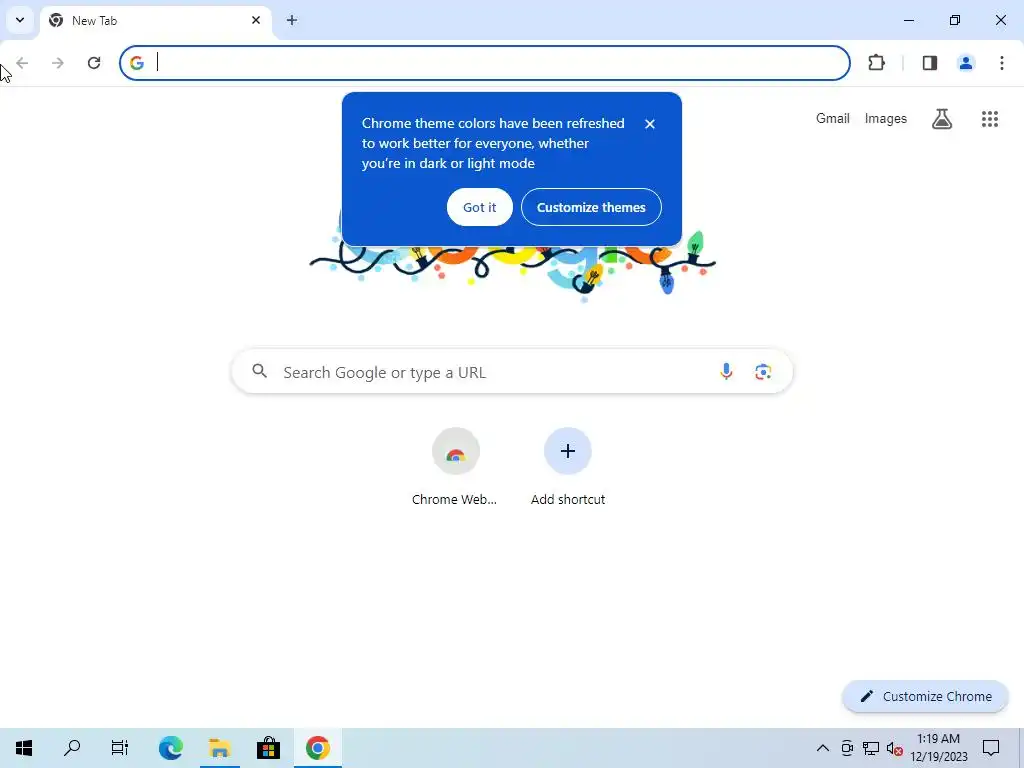Viewport: 1024px width, 768px height.
Task: Open the Google apps grid
Action: (x=990, y=119)
